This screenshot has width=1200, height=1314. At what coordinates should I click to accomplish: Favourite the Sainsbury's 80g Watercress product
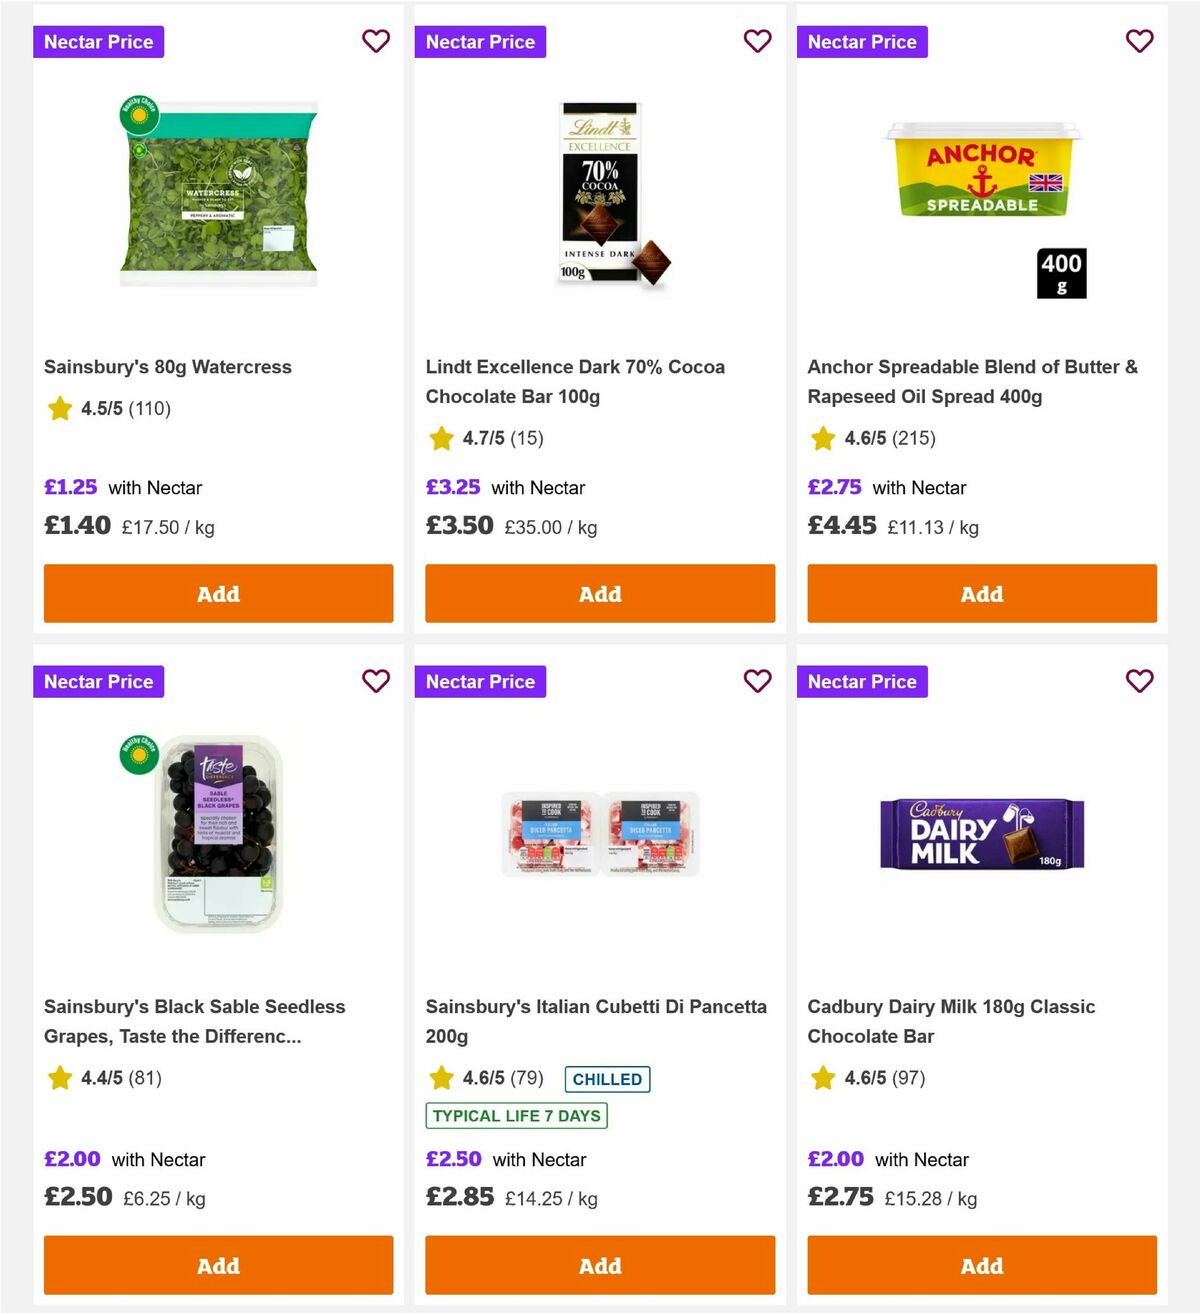coord(376,41)
